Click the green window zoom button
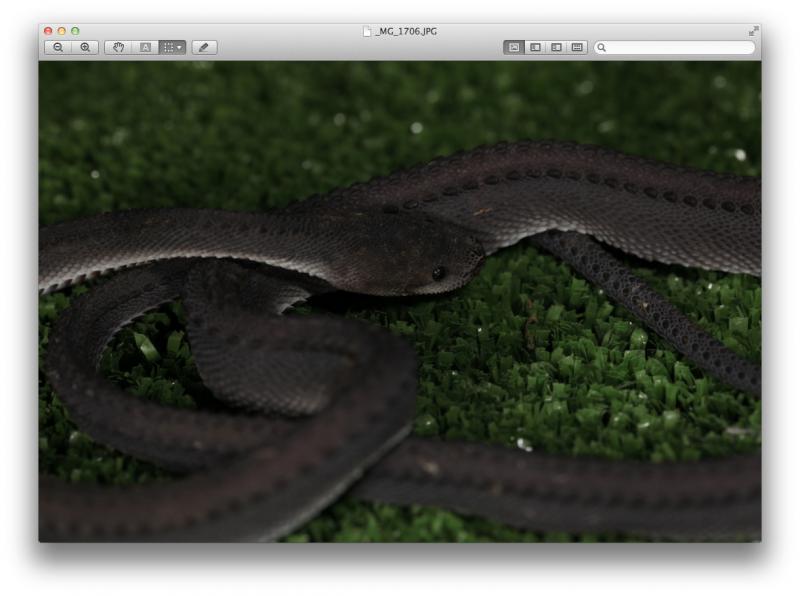The height and width of the screenshot is (596, 800). (75, 31)
